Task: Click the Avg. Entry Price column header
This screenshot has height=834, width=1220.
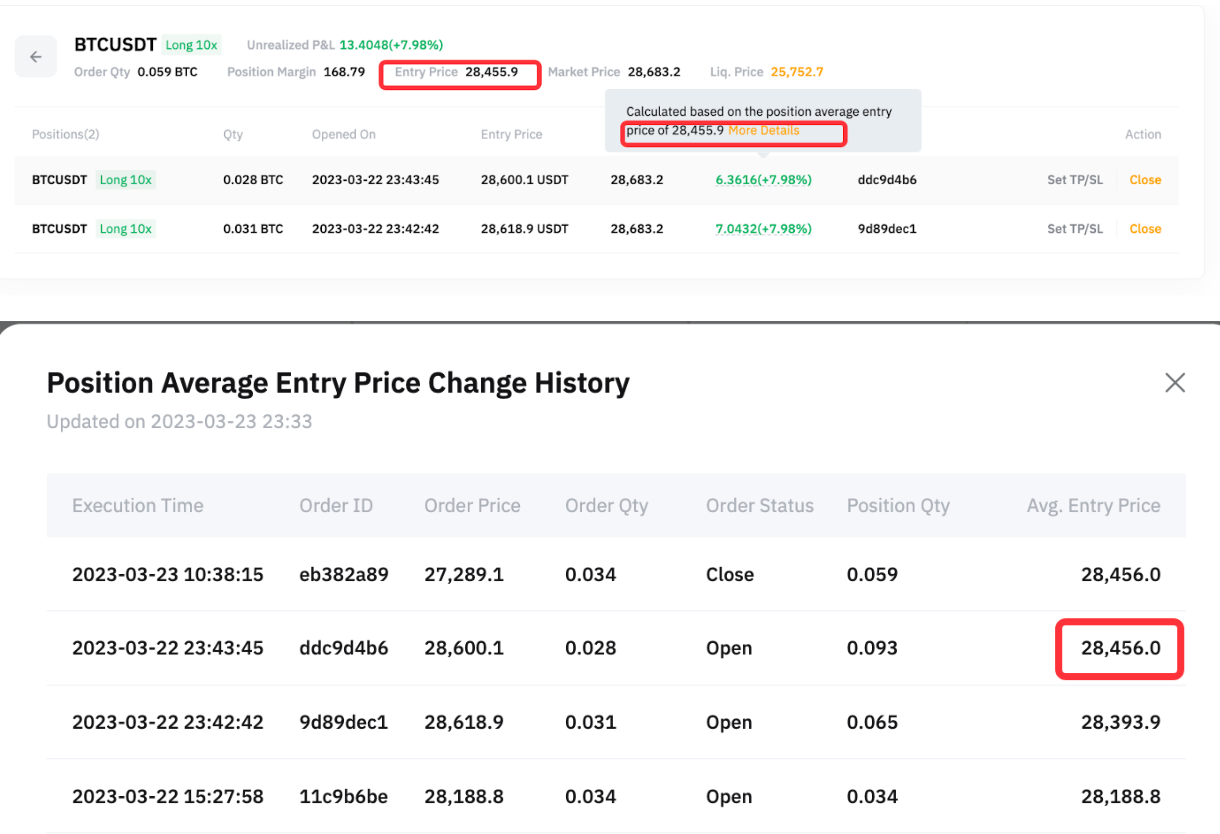Action: (1093, 505)
